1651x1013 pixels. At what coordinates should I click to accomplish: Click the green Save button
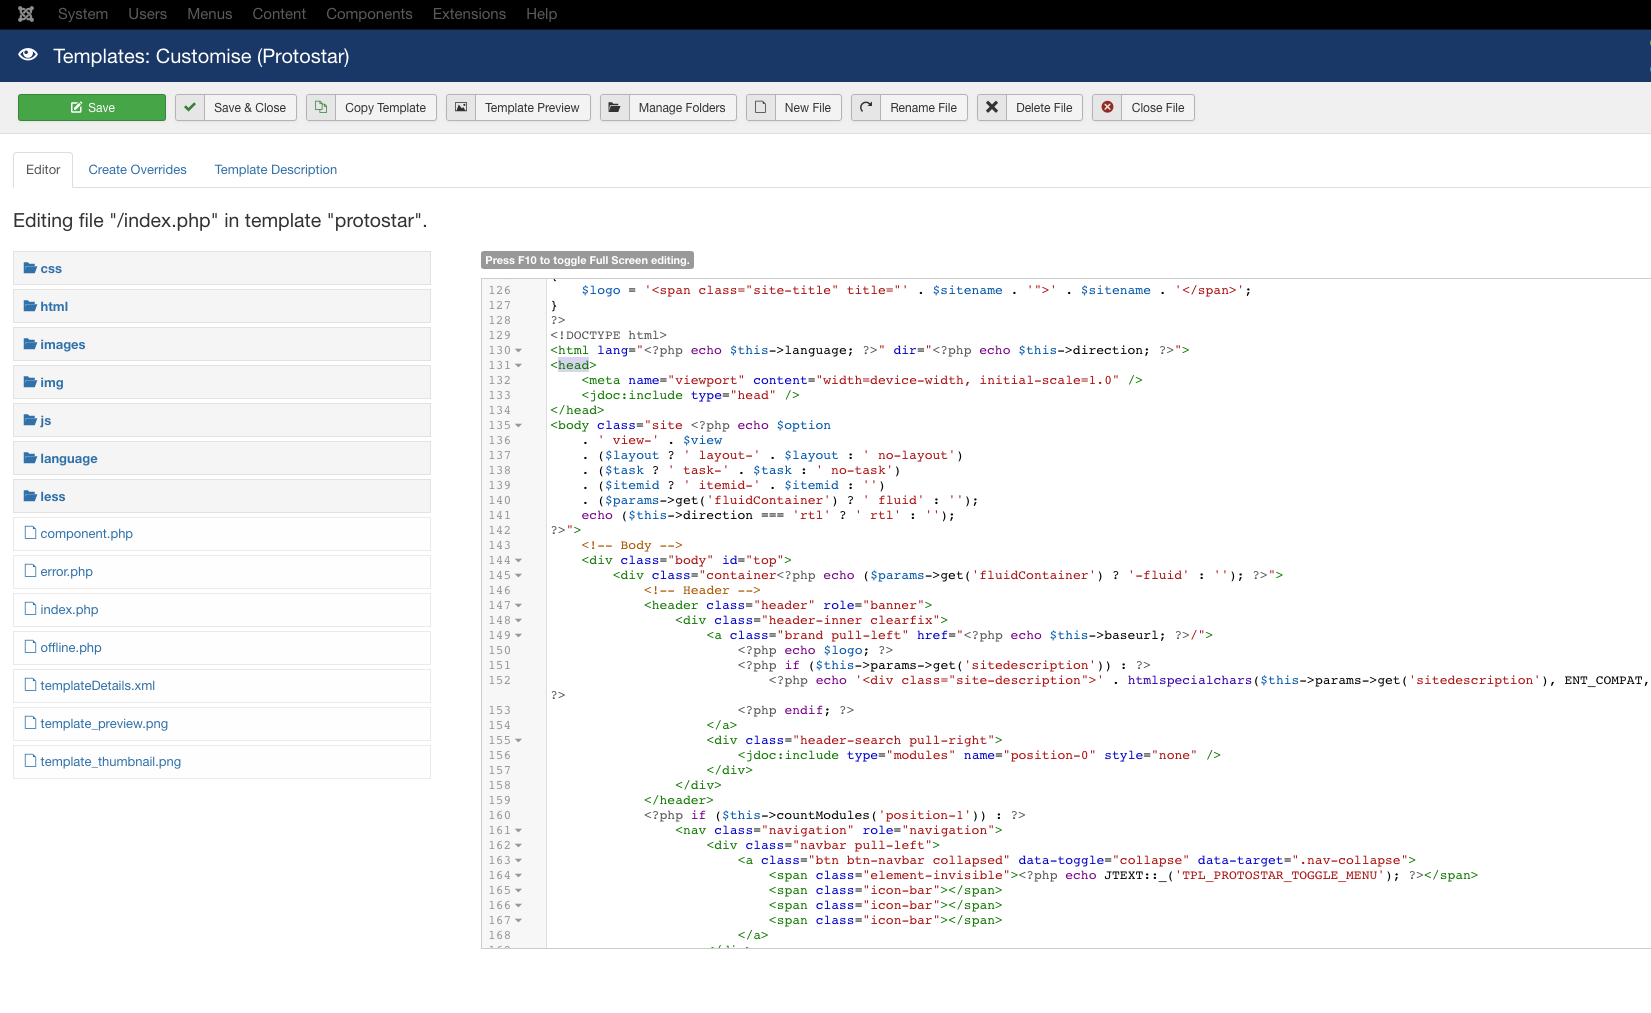tap(92, 108)
